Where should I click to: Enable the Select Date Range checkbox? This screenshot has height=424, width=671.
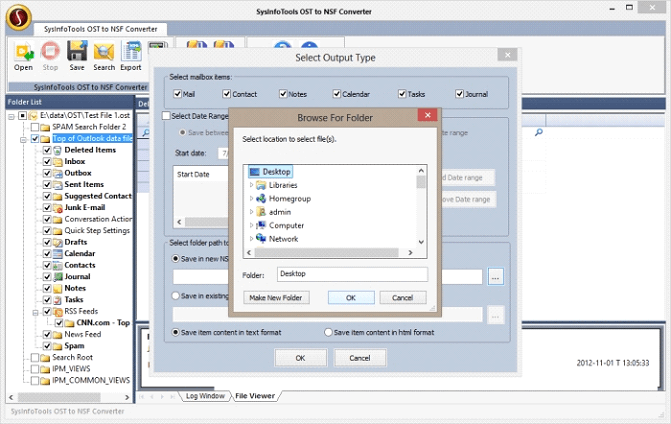pyautogui.click(x=166, y=116)
